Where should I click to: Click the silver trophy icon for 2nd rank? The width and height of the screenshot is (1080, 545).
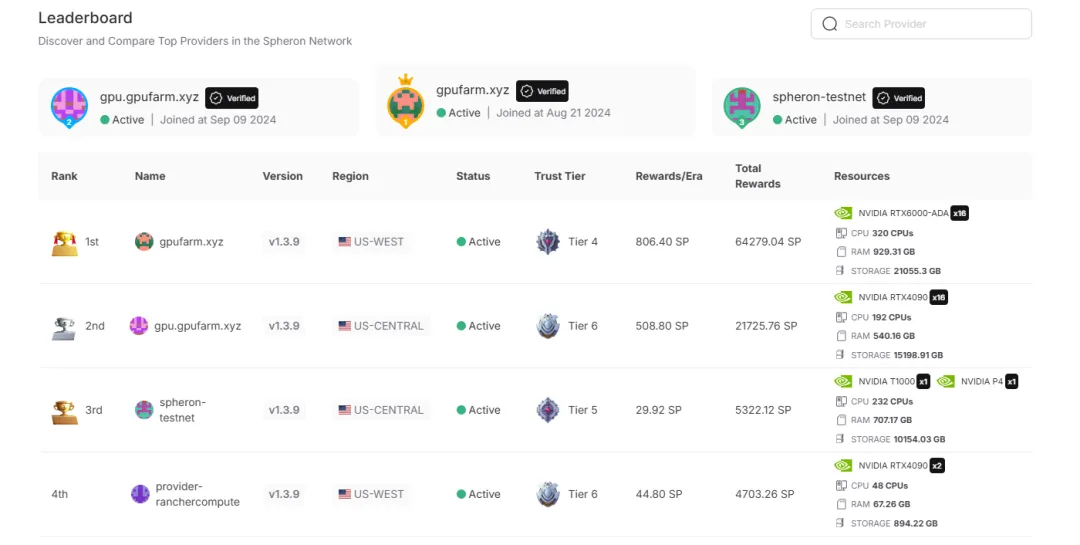(64, 326)
